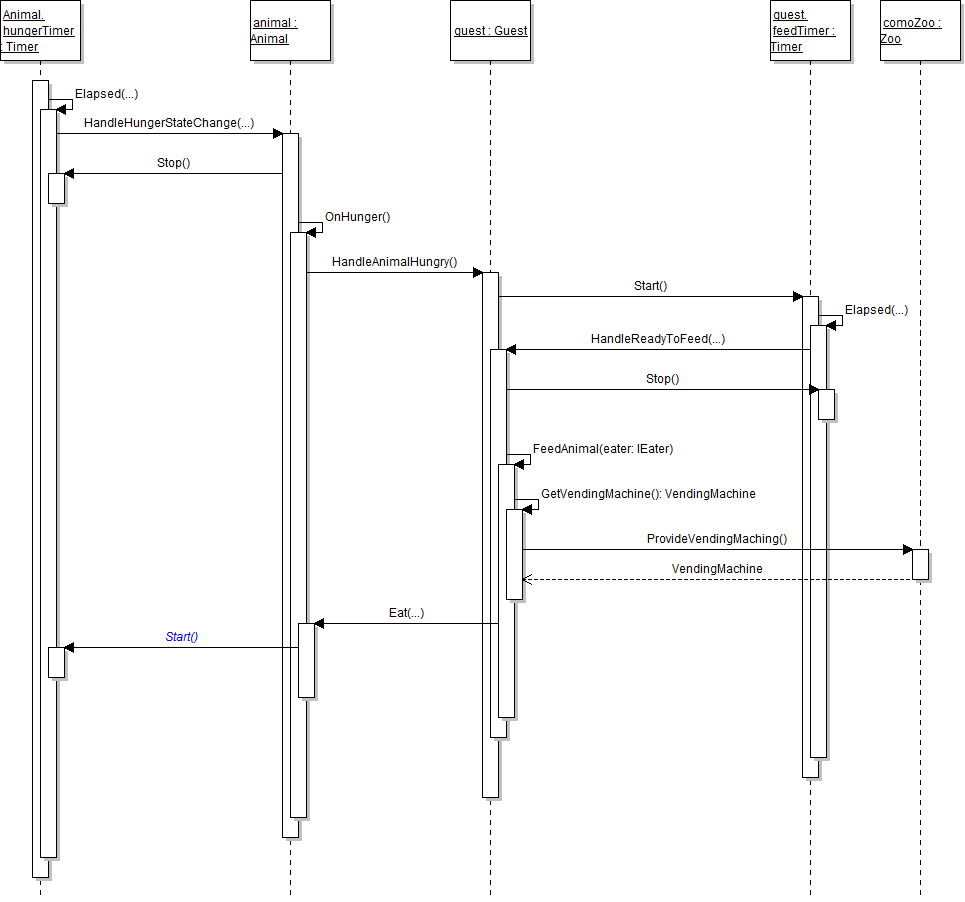
Task: Select the guest : Guest lifeline header
Action: (490, 31)
